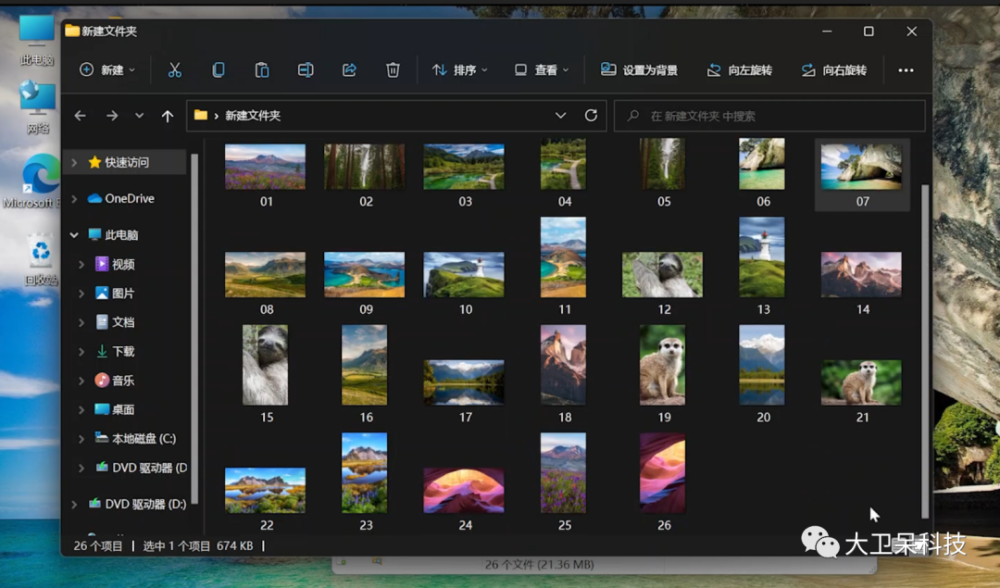Open the 排序 sort dropdown
This screenshot has width=1000, height=588.
point(460,70)
